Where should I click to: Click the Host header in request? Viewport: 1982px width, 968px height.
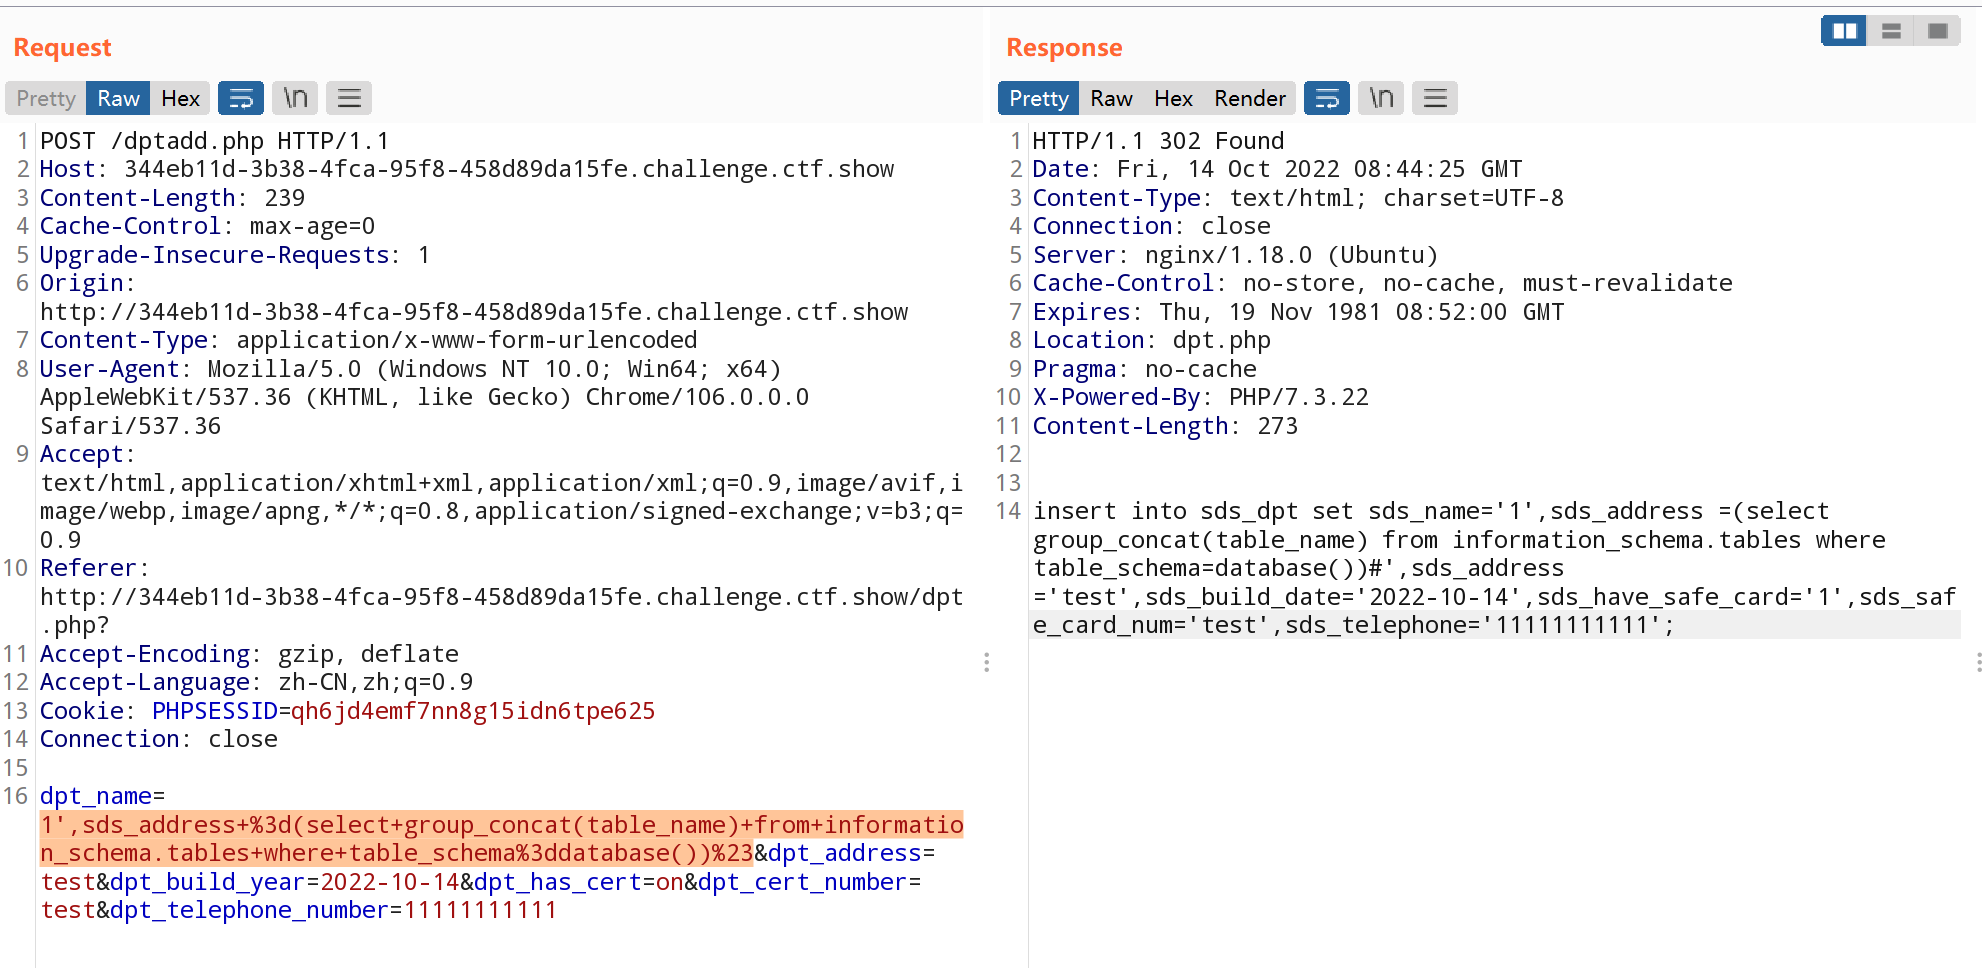(x=467, y=169)
